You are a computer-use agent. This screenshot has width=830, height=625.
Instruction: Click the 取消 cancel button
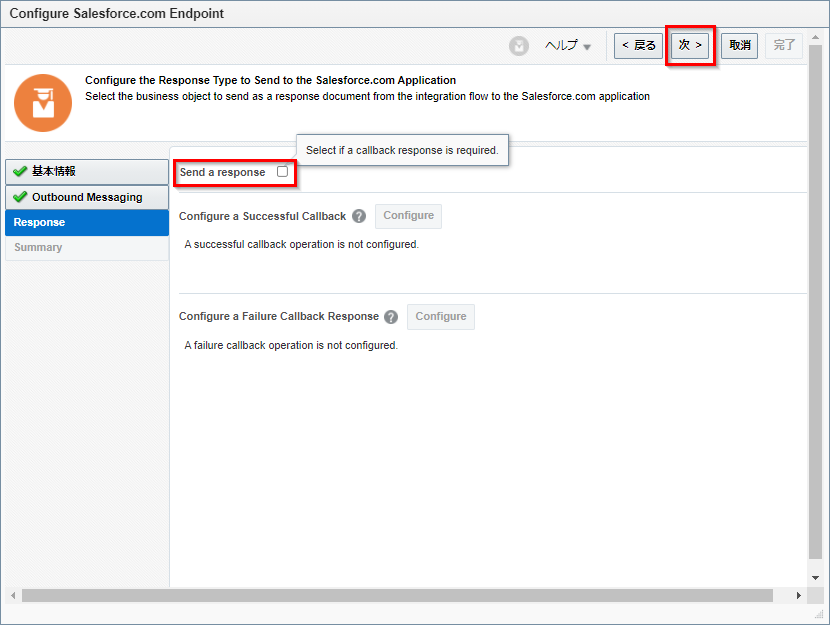(x=739, y=46)
